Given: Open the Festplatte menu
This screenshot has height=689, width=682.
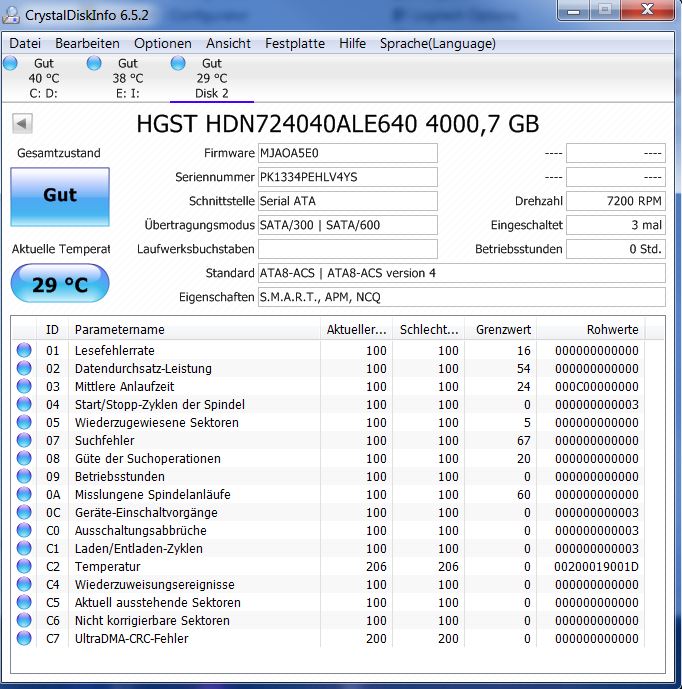Looking at the screenshot, I should (x=295, y=44).
